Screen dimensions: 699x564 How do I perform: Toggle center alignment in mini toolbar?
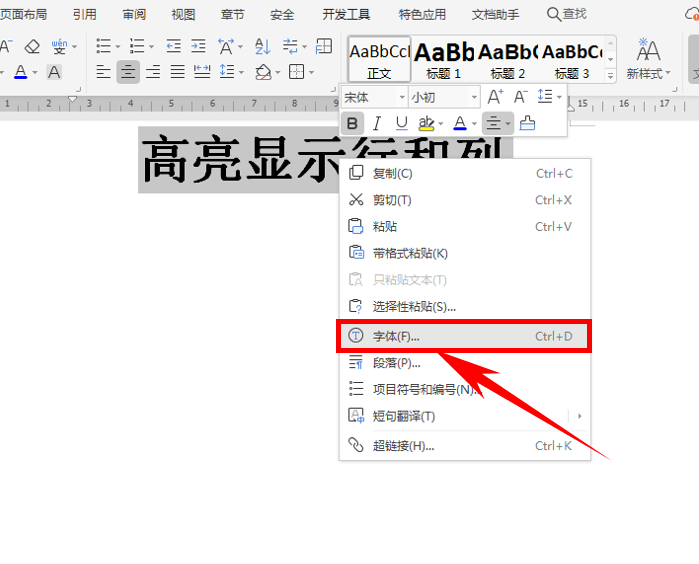pyautogui.click(x=493, y=123)
